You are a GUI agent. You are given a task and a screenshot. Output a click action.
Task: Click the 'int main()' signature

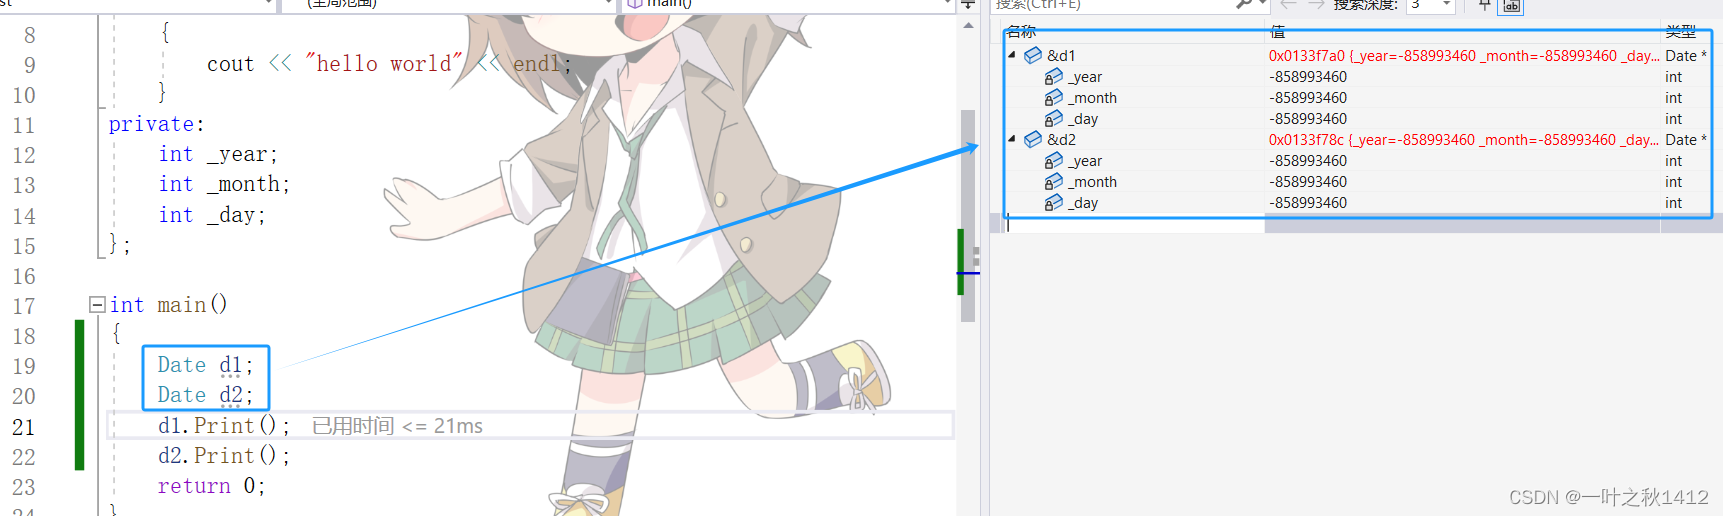[x=168, y=304]
